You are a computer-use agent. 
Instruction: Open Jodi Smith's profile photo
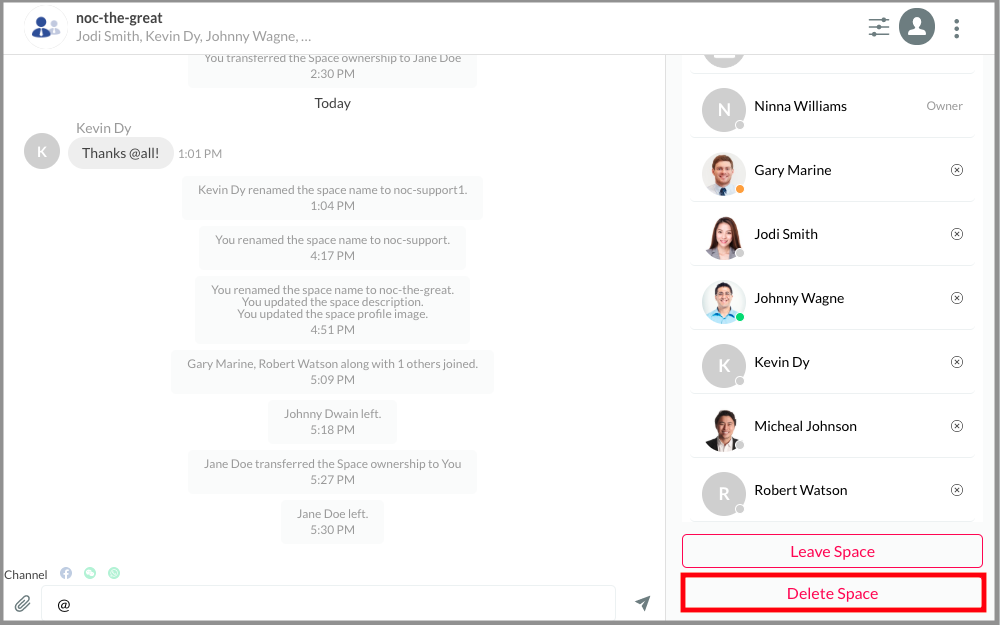click(724, 238)
